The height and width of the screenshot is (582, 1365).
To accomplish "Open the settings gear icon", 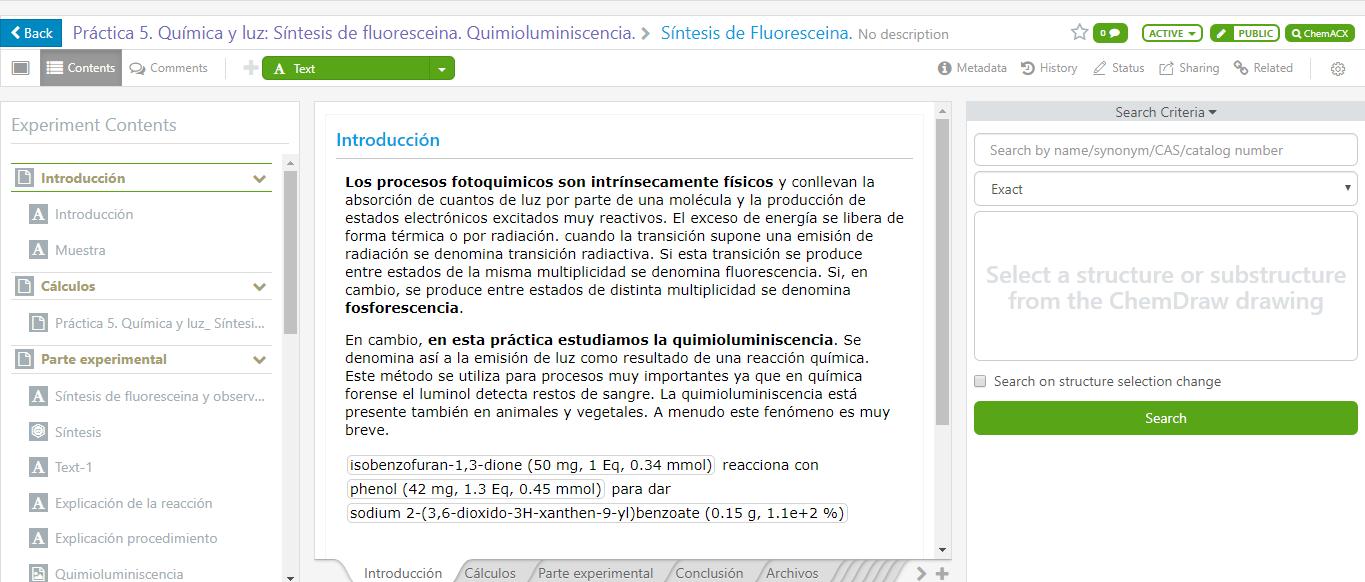I will pyautogui.click(x=1338, y=69).
